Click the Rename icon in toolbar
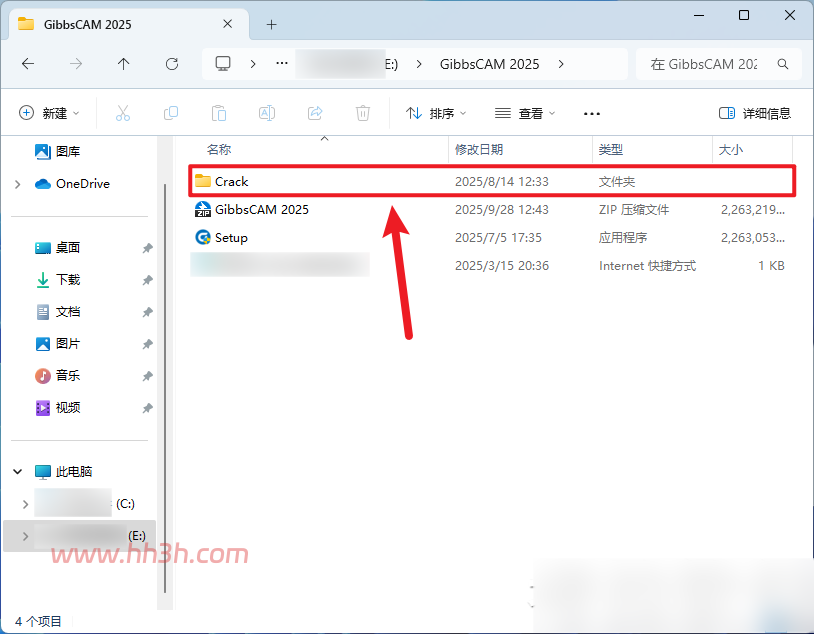Screen dimensions: 814x634 [267, 113]
